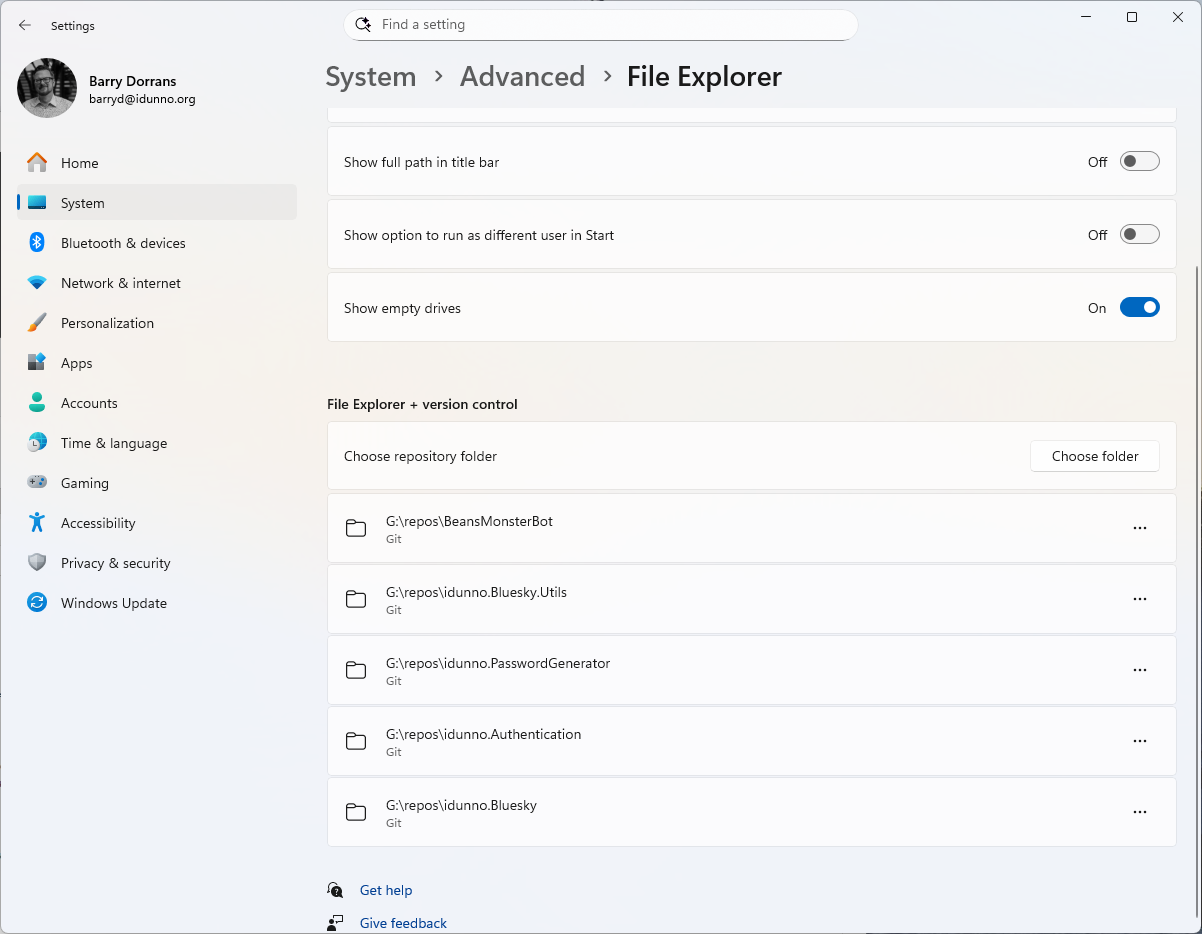The image size is (1202, 934).
Task: Click Barry Dorrans profile picture
Action: (x=47, y=88)
